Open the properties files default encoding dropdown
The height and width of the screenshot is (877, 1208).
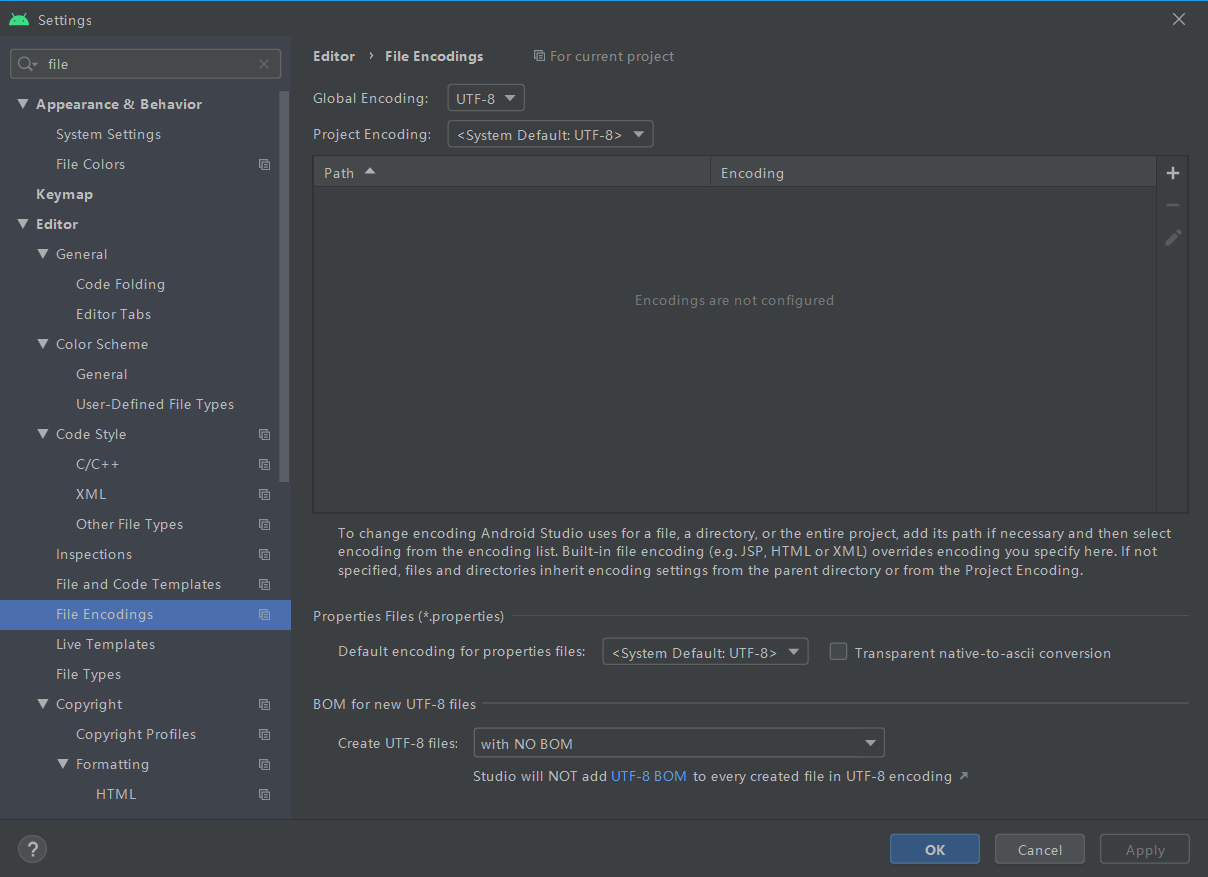[705, 652]
